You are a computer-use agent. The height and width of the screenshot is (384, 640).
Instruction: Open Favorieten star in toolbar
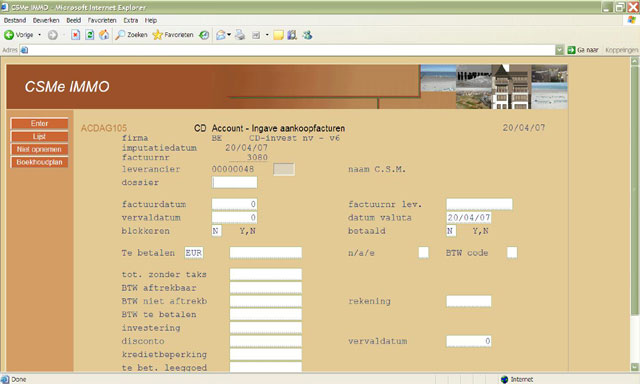tap(173, 35)
